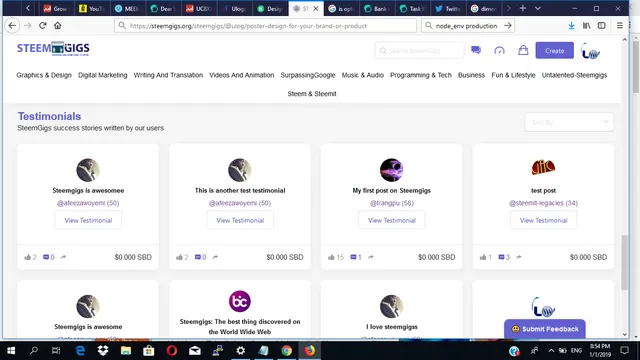View Testimonial for 'Steemgigs is awesomee'
Image resolution: width=640 pixels, height=360 pixels.
coord(88,220)
